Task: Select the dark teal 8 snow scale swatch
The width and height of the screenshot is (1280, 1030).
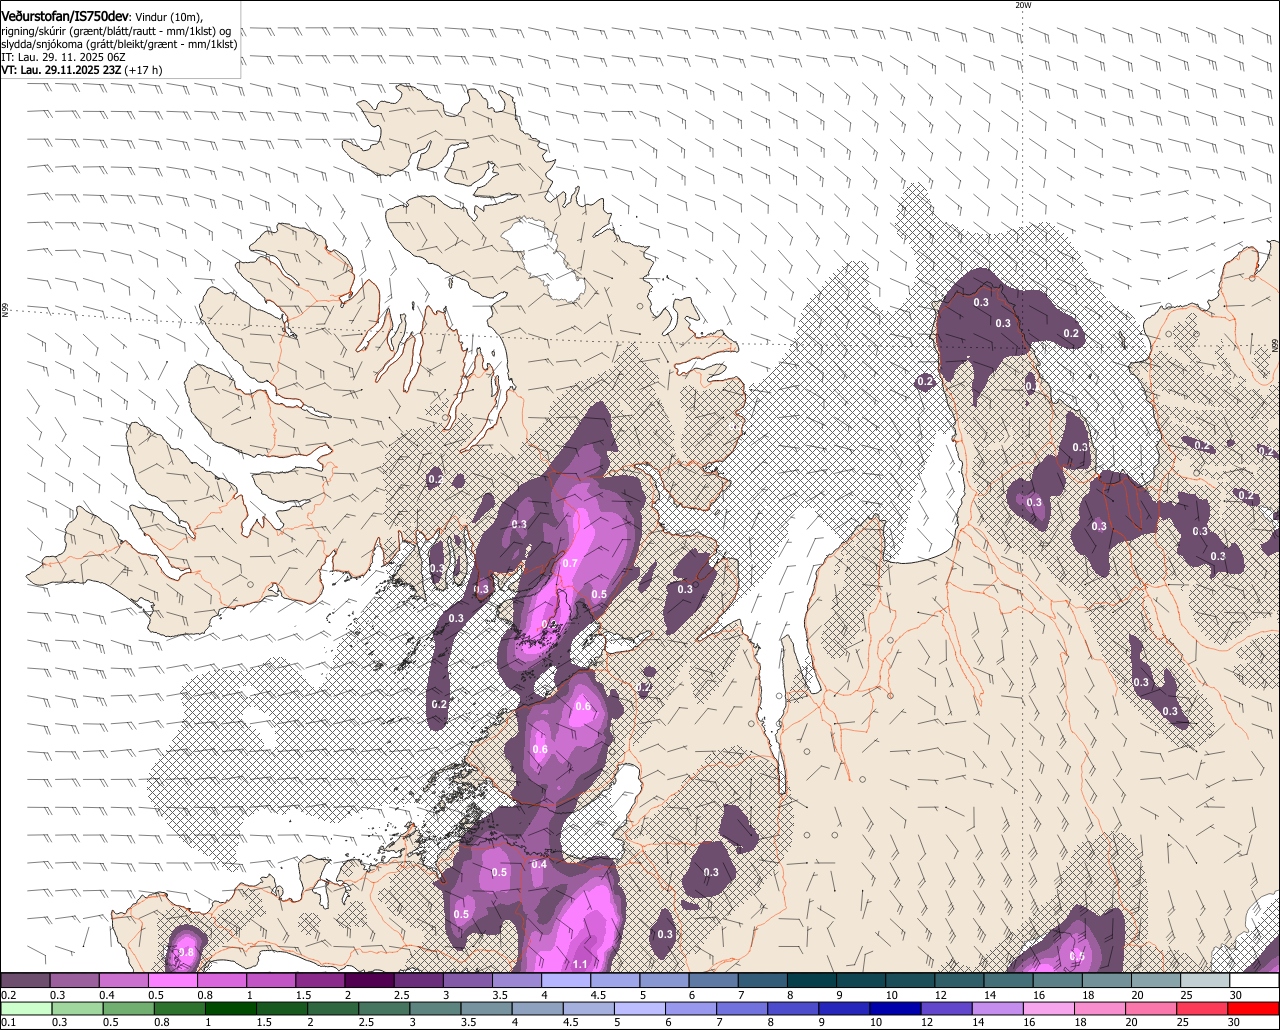Action: 810,981
